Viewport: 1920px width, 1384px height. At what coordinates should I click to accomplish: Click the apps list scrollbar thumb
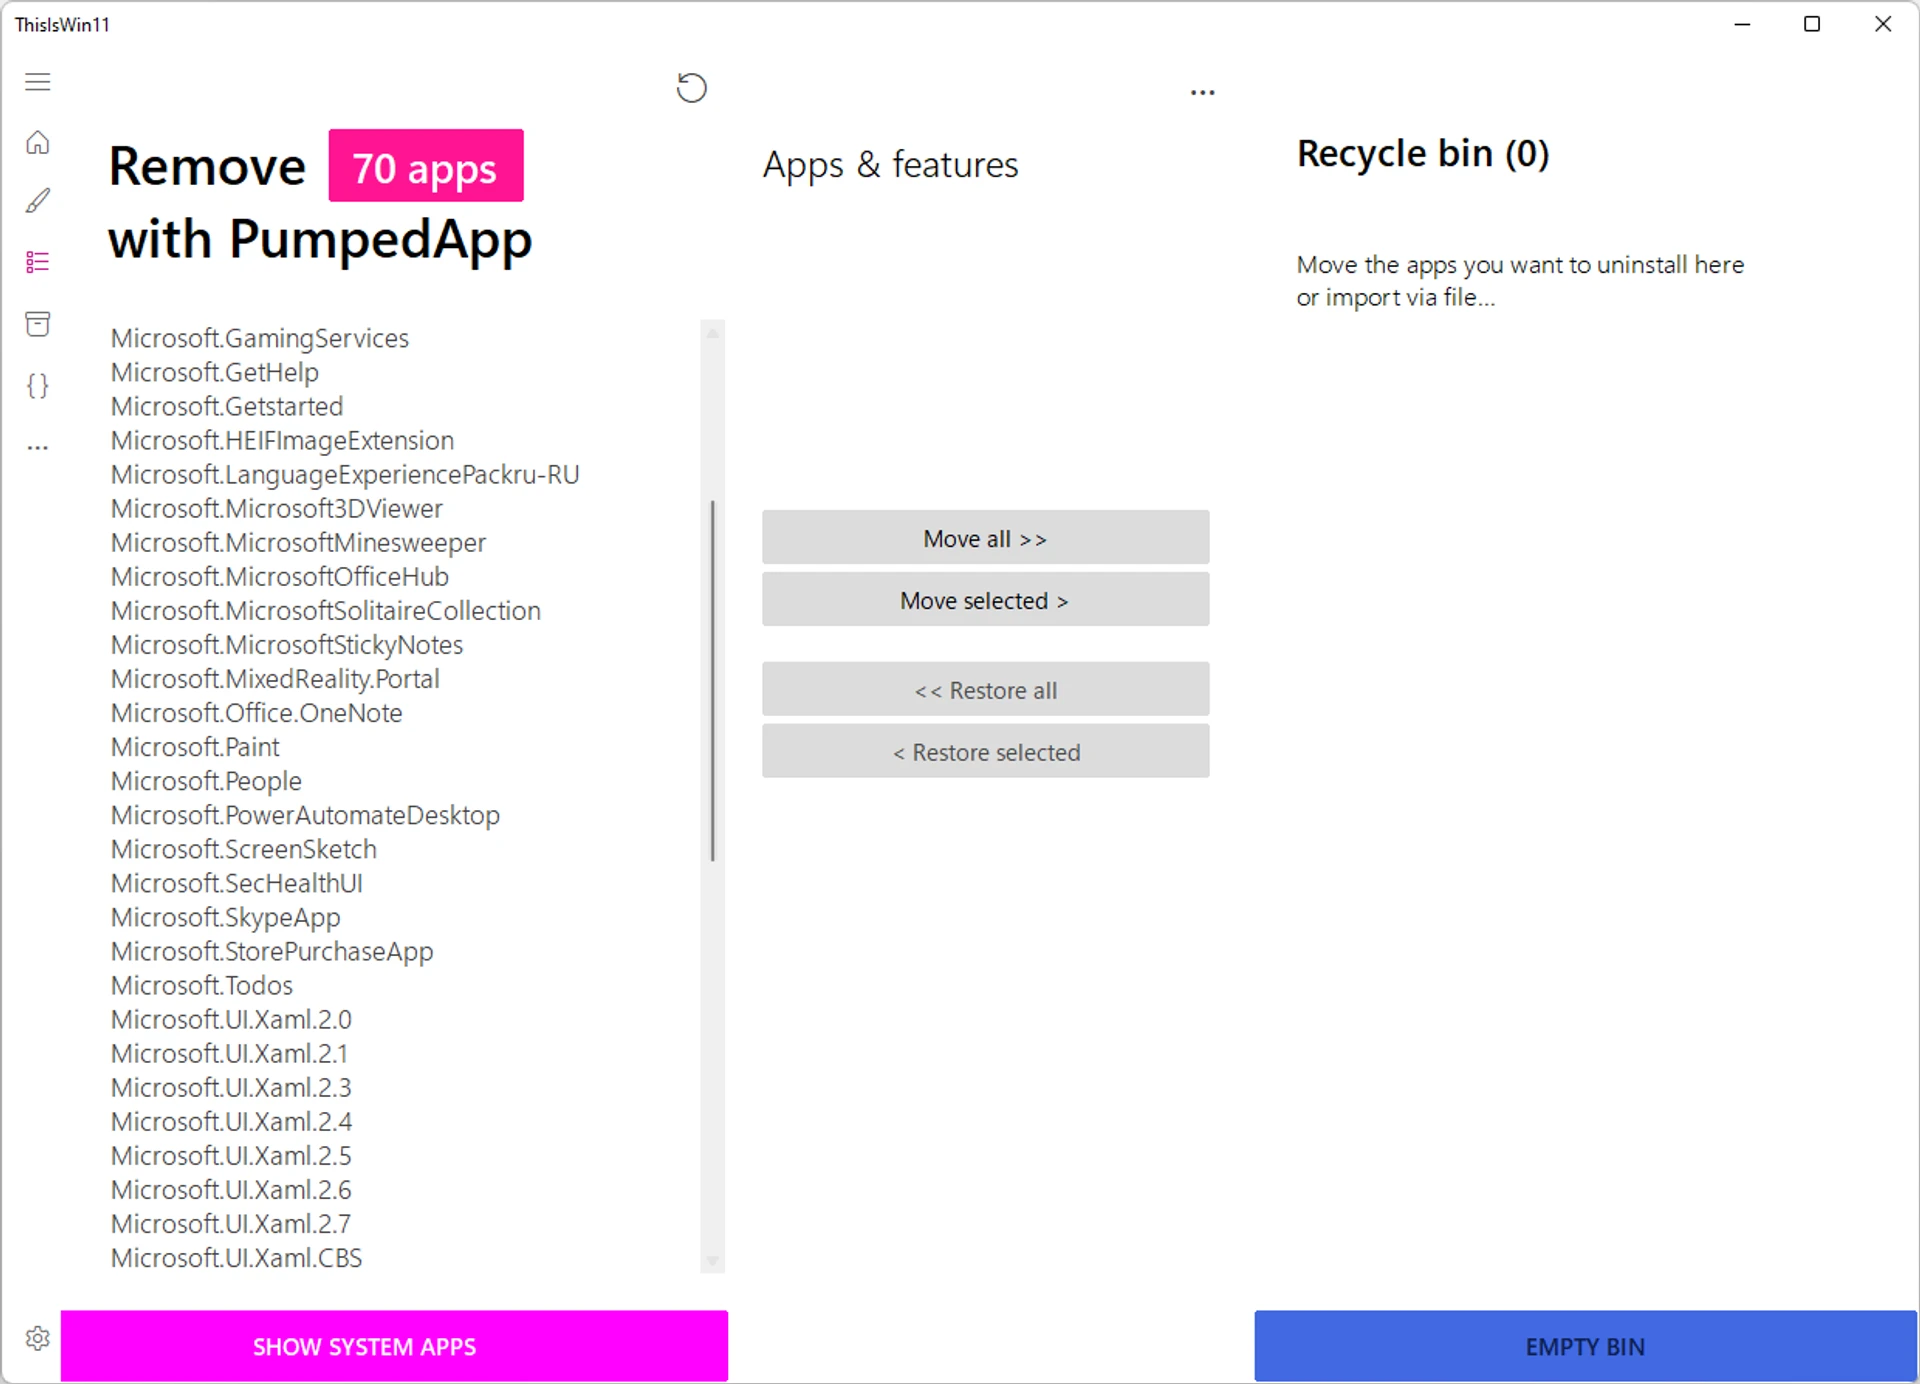[712, 680]
